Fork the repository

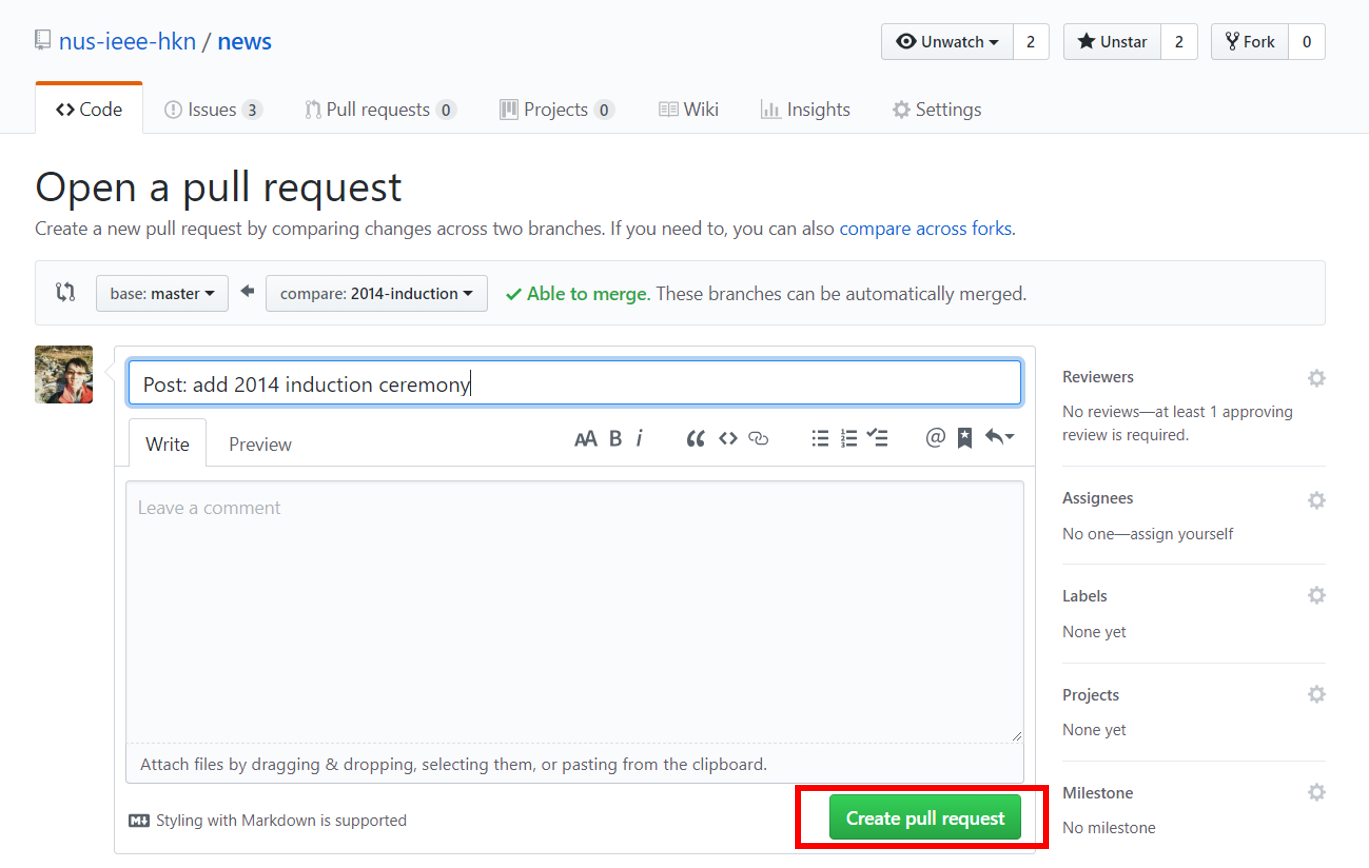click(1249, 42)
